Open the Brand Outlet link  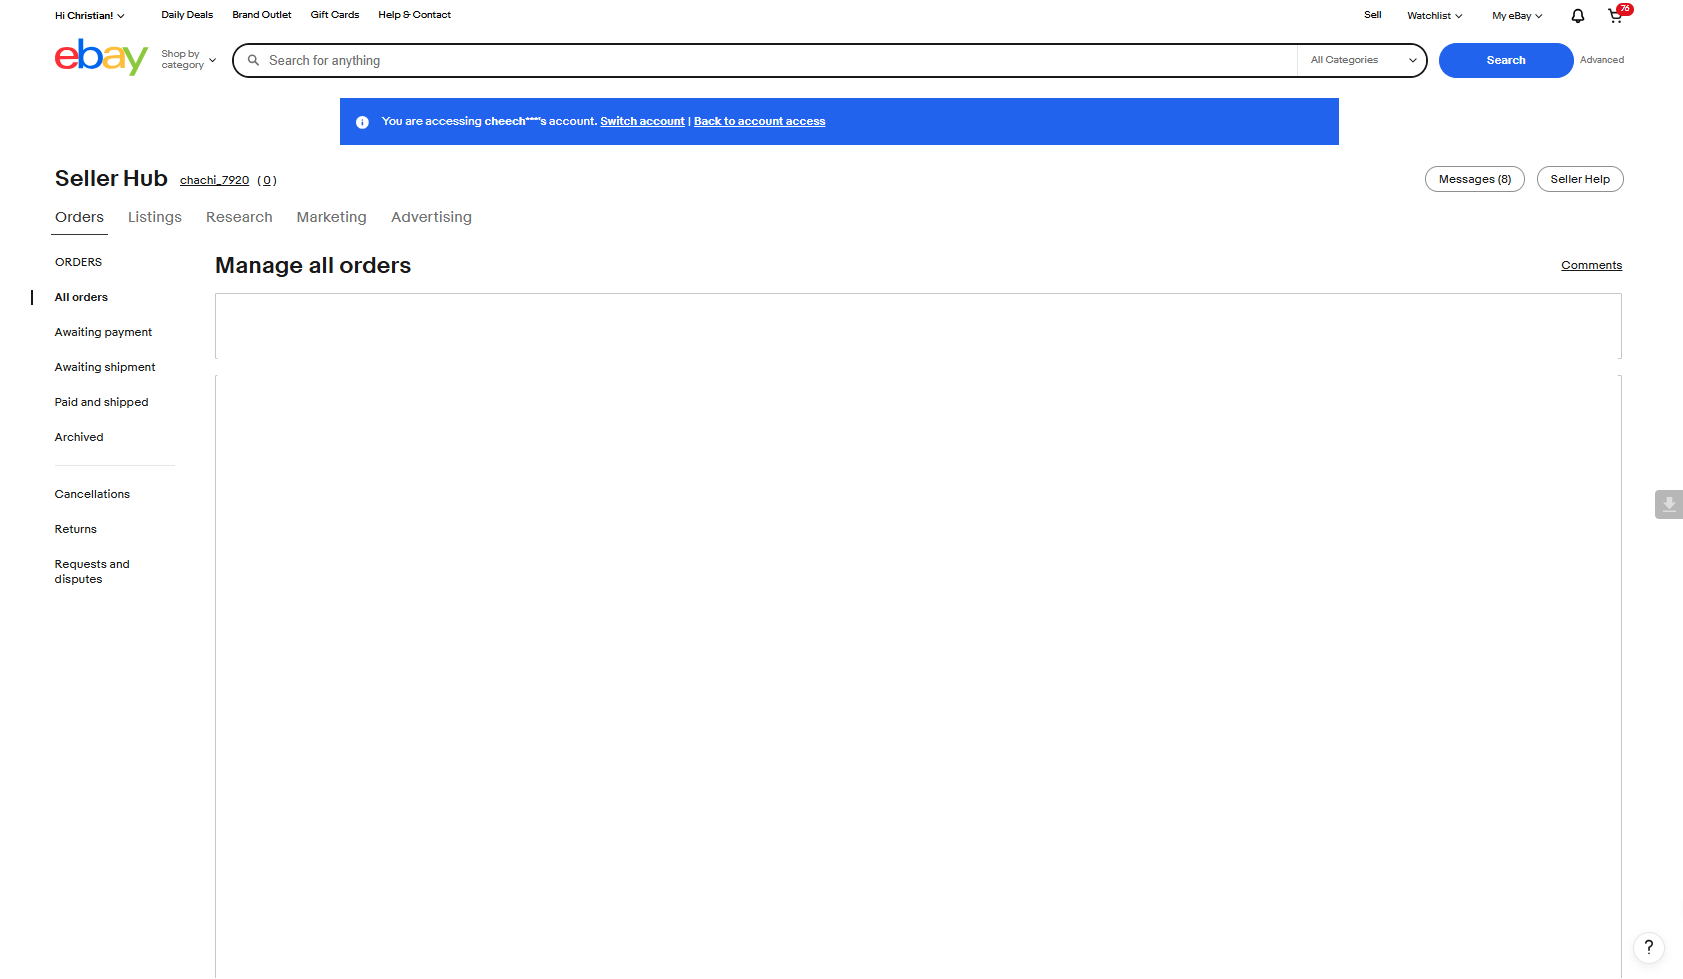(262, 15)
